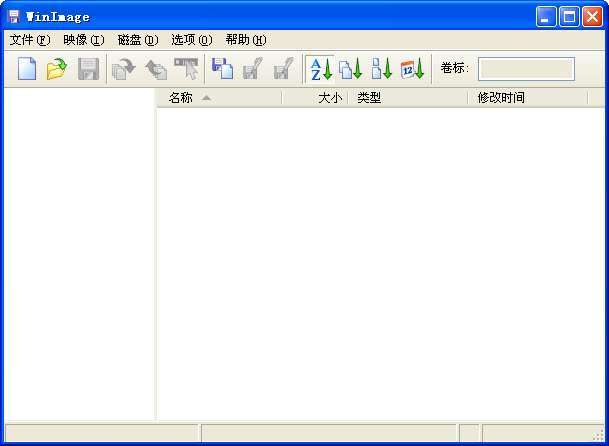Maximize the WinImage window

tap(569, 17)
